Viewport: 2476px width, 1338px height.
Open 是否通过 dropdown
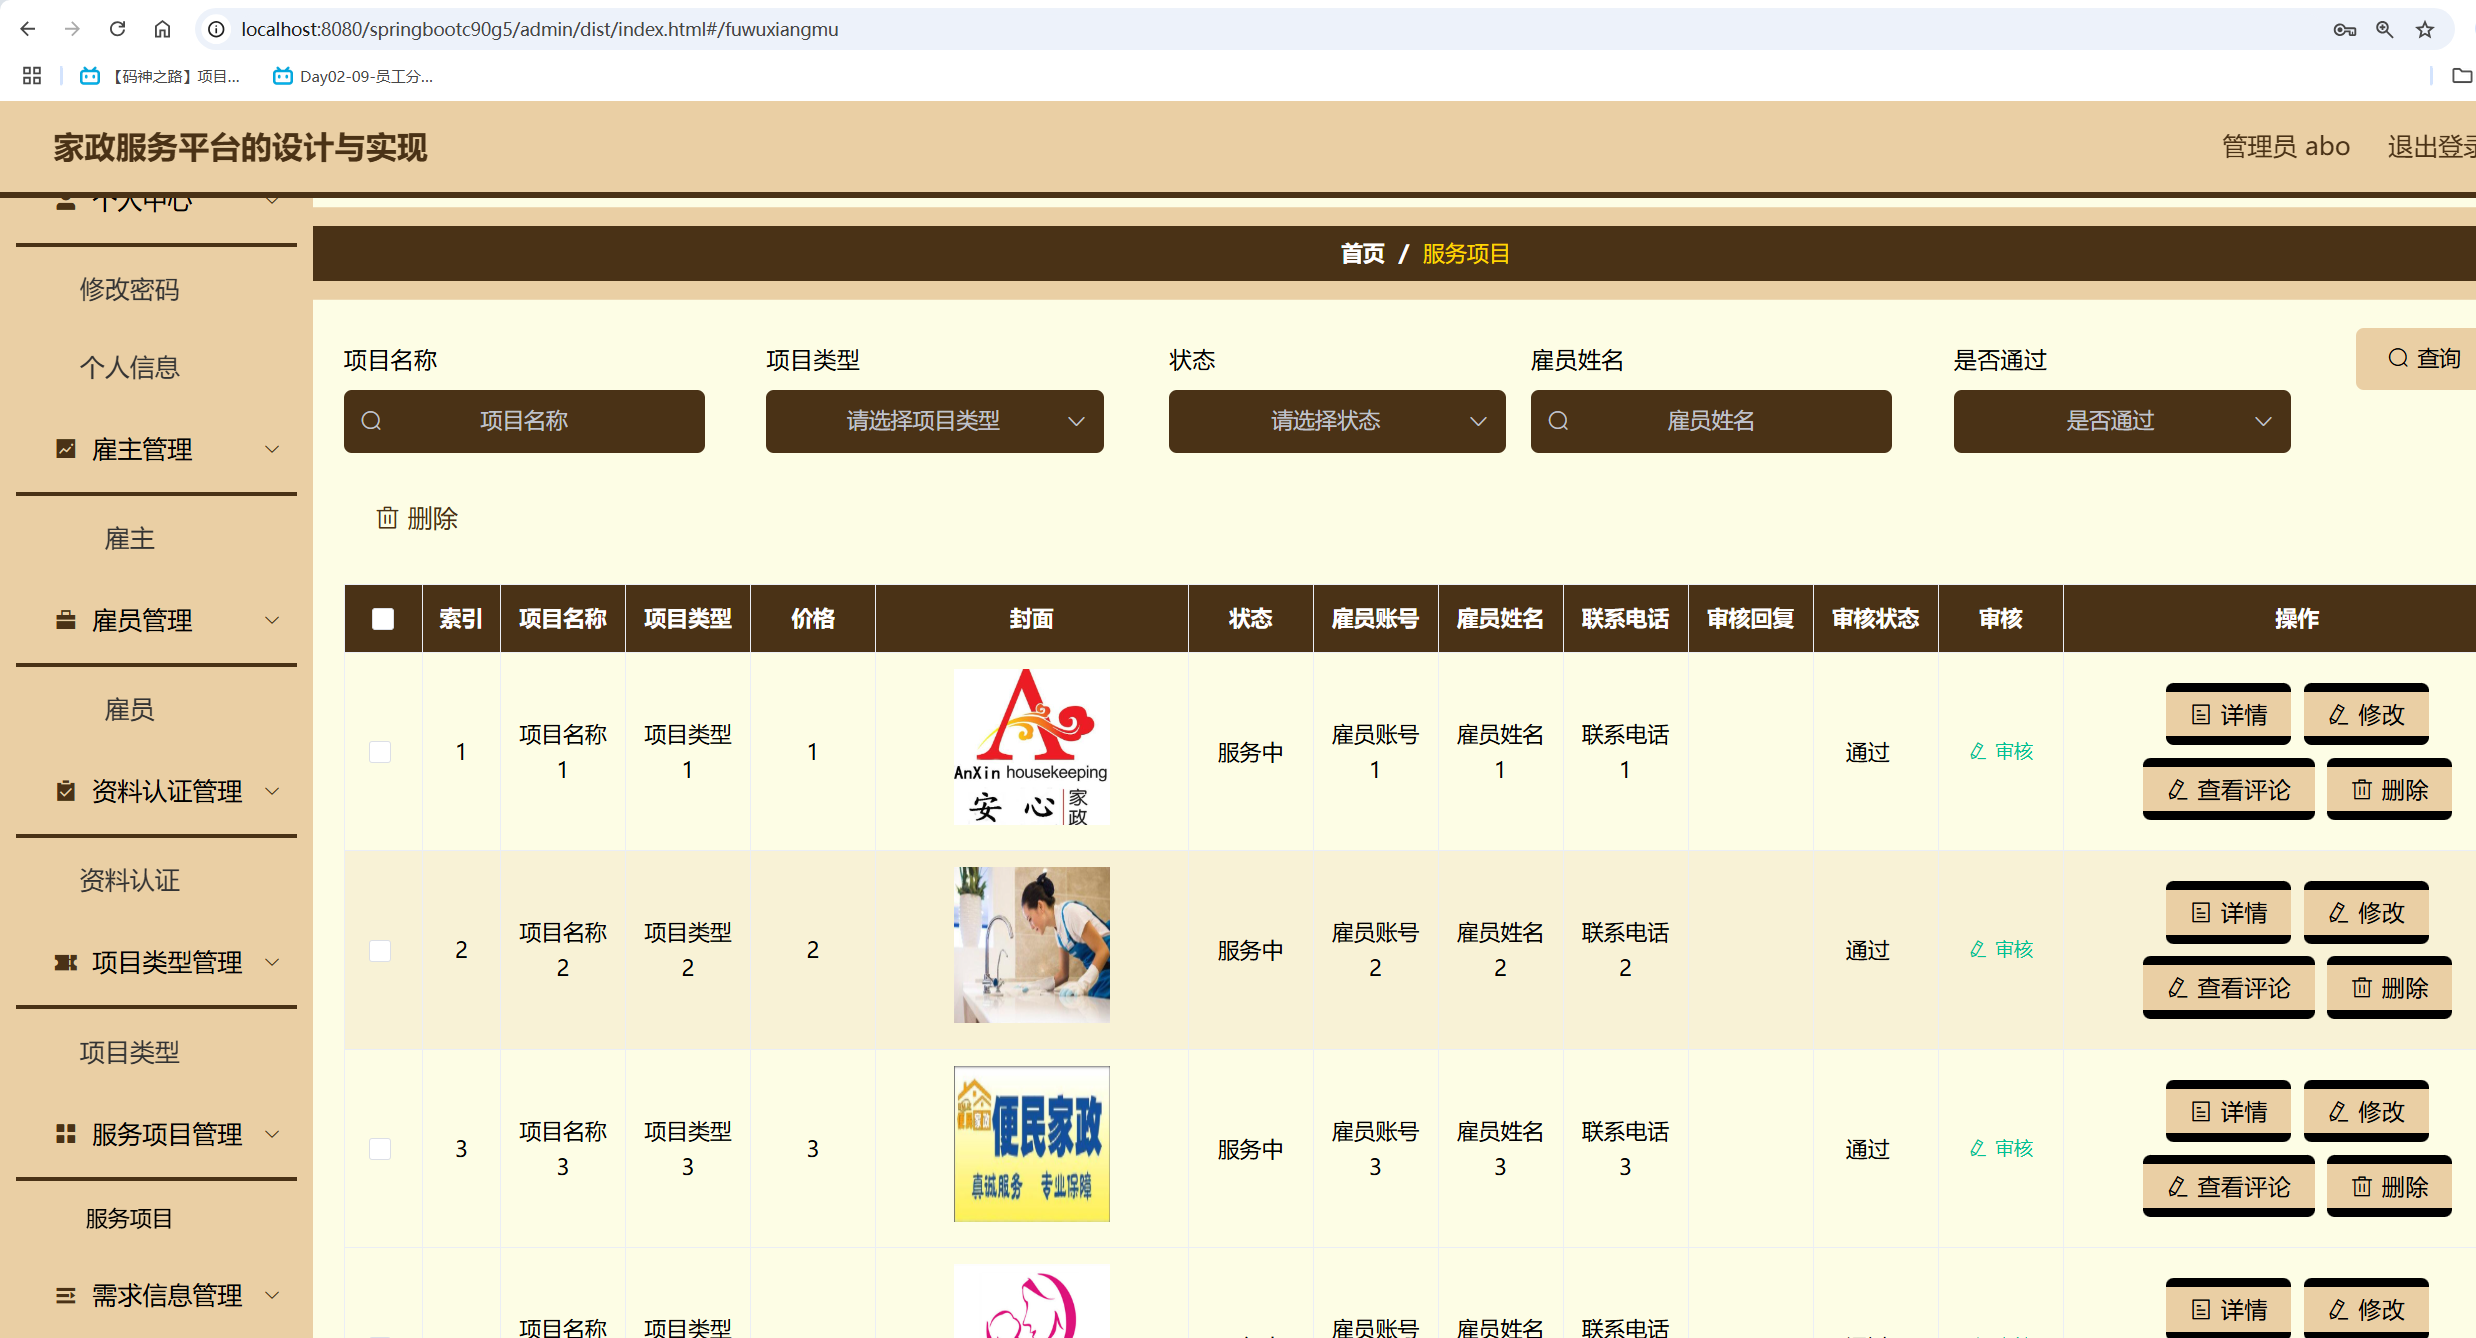tap(2122, 421)
